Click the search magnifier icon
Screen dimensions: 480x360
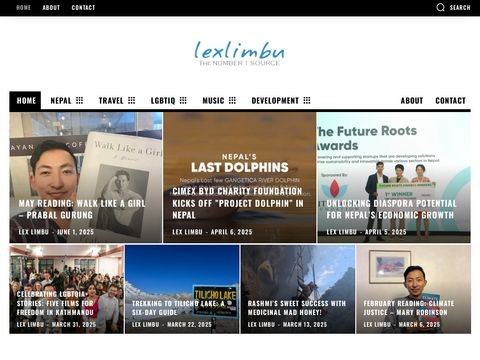pos(440,7)
